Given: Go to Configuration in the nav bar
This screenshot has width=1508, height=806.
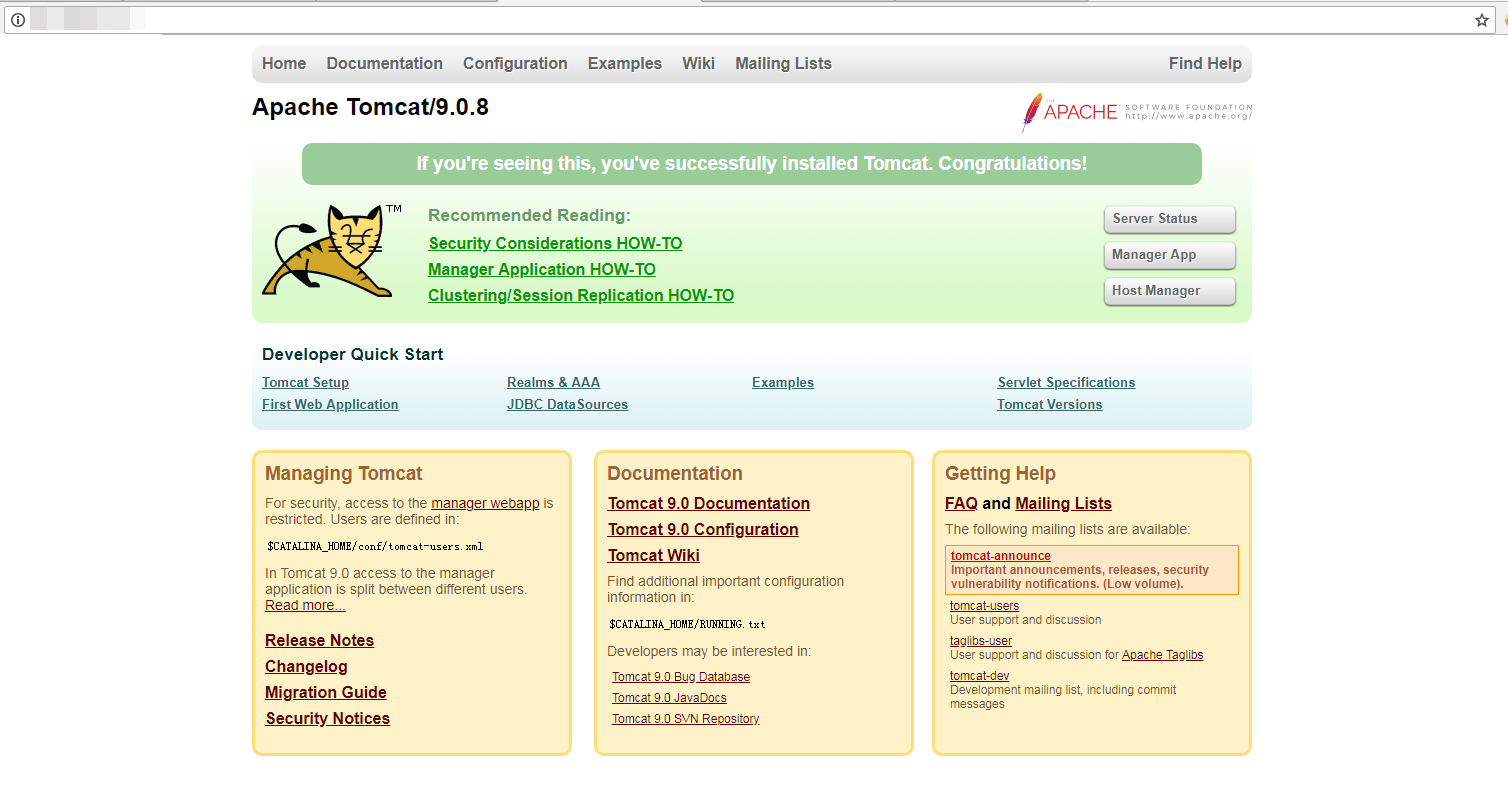Looking at the screenshot, I should (x=515, y=64).
